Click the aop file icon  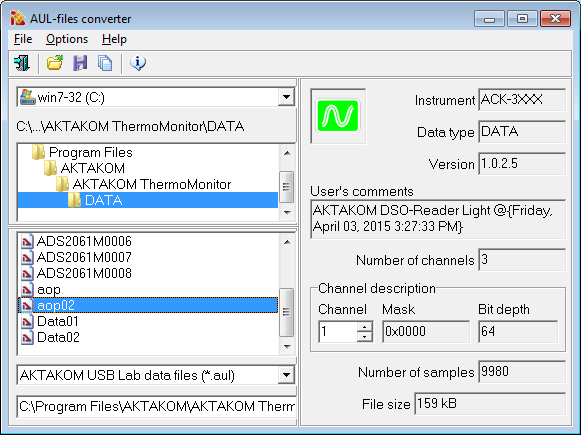[x=27, y=289]
